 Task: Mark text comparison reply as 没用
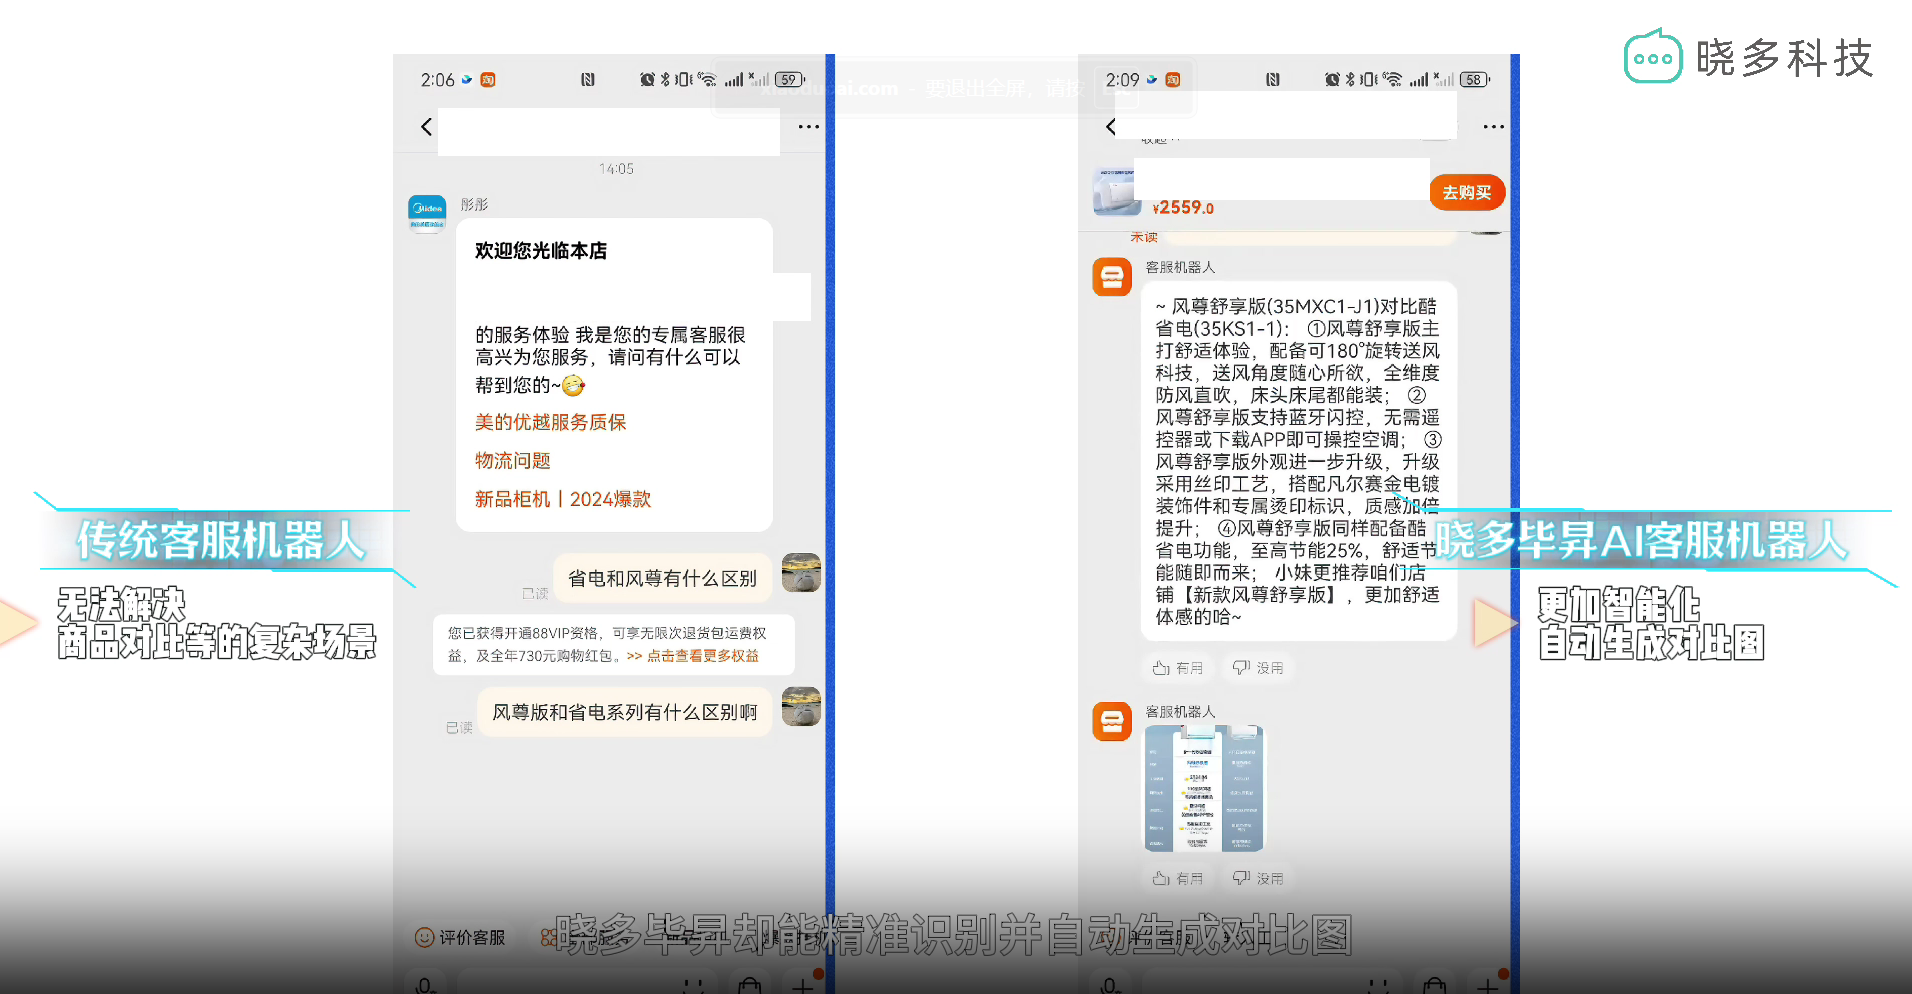click(1258, 668)
